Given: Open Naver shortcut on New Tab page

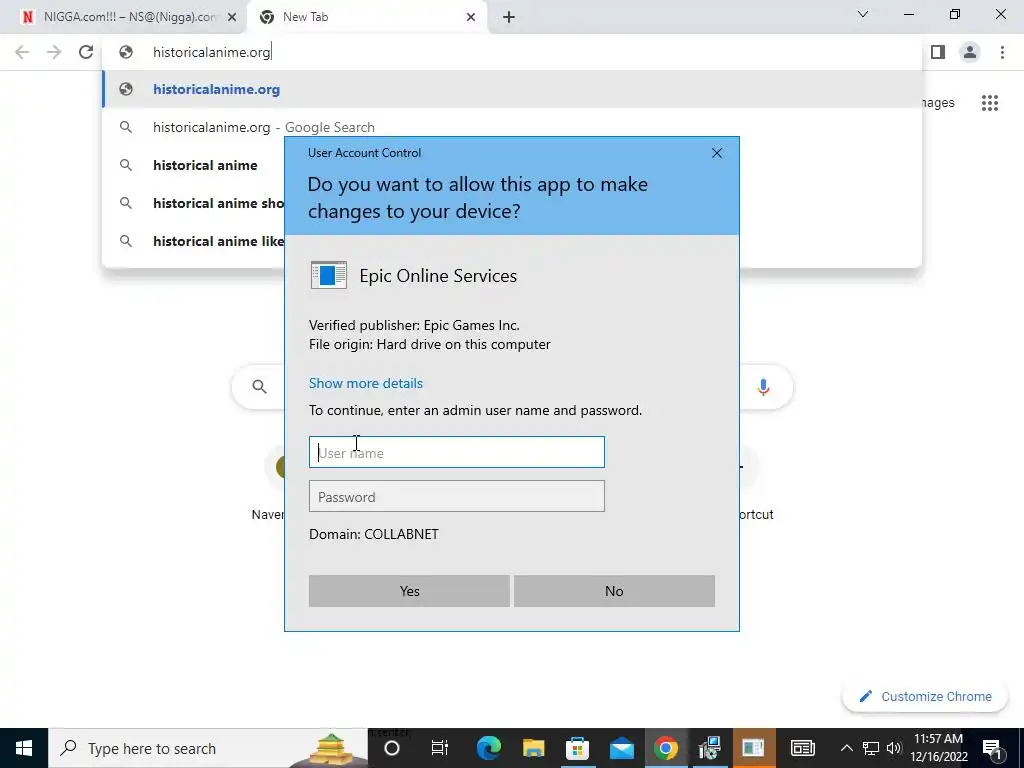Looking at the screenshot, I should click(268, 485).
